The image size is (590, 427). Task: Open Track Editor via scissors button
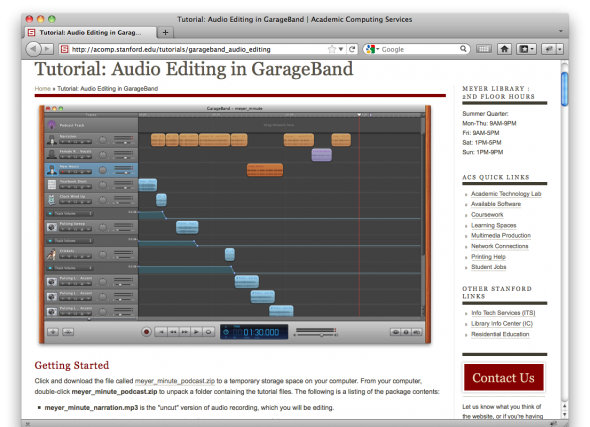tap(68, 332)
